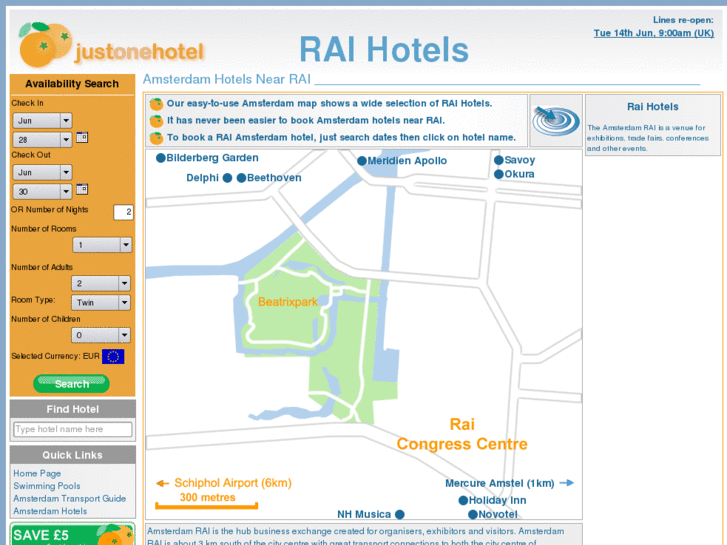Select the Meridien Apollo hotel name

point(407,161)
